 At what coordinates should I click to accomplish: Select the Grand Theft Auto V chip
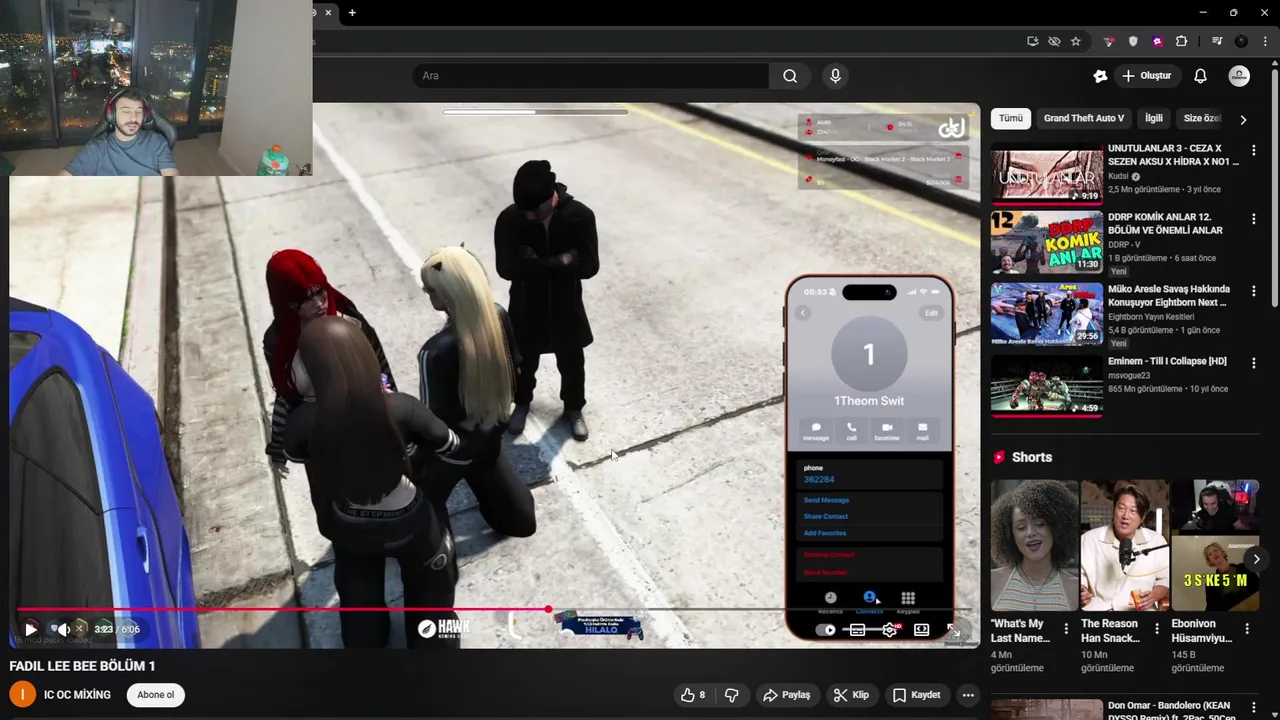pyautogui.click(x=1084, y=118)
